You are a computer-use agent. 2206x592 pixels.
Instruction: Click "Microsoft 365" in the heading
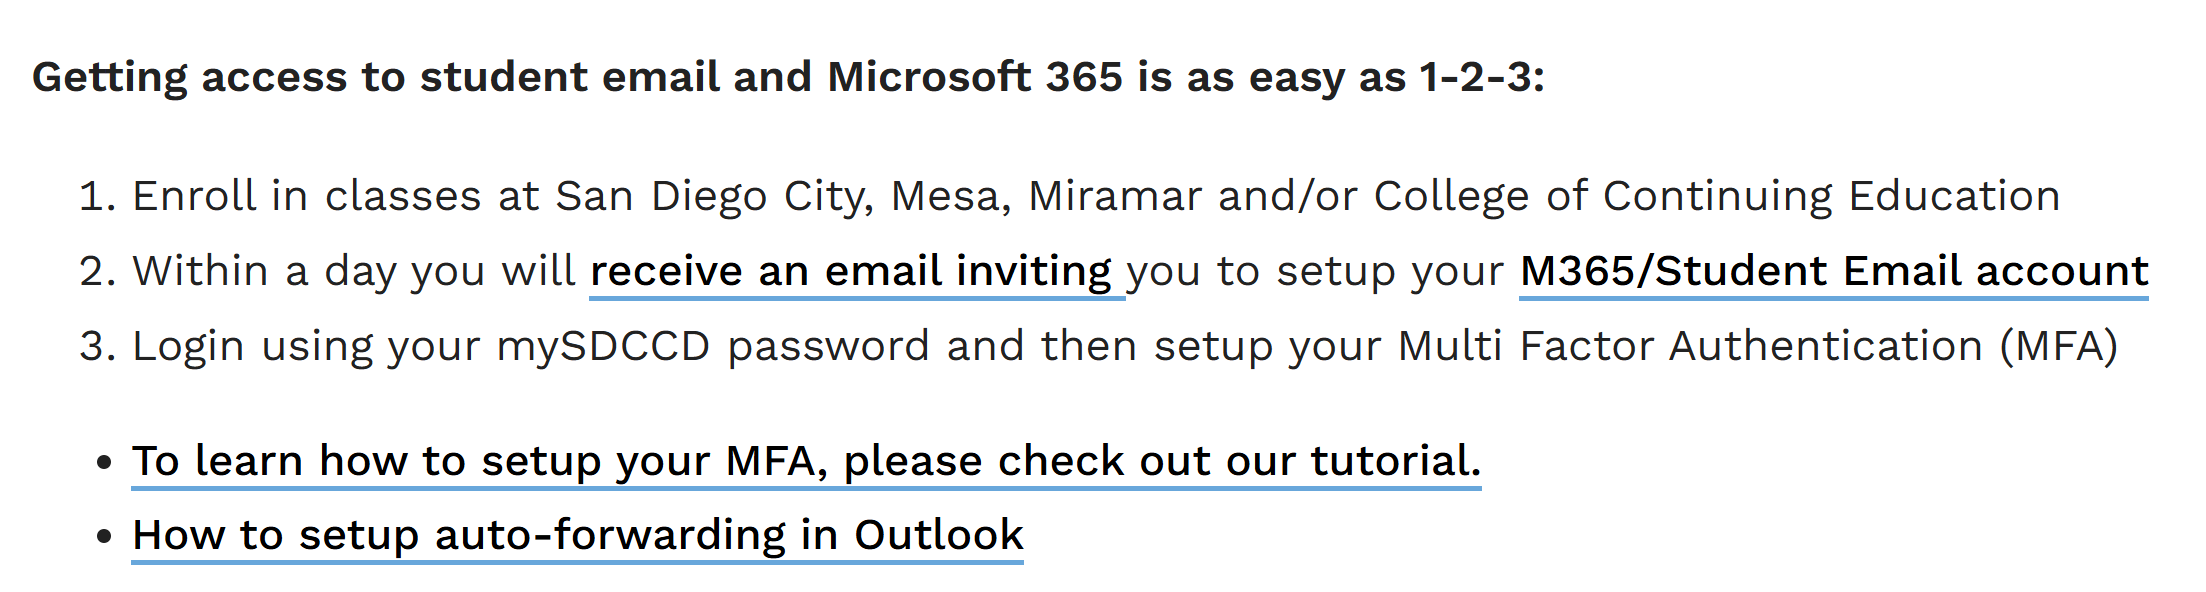pos(975,77)
